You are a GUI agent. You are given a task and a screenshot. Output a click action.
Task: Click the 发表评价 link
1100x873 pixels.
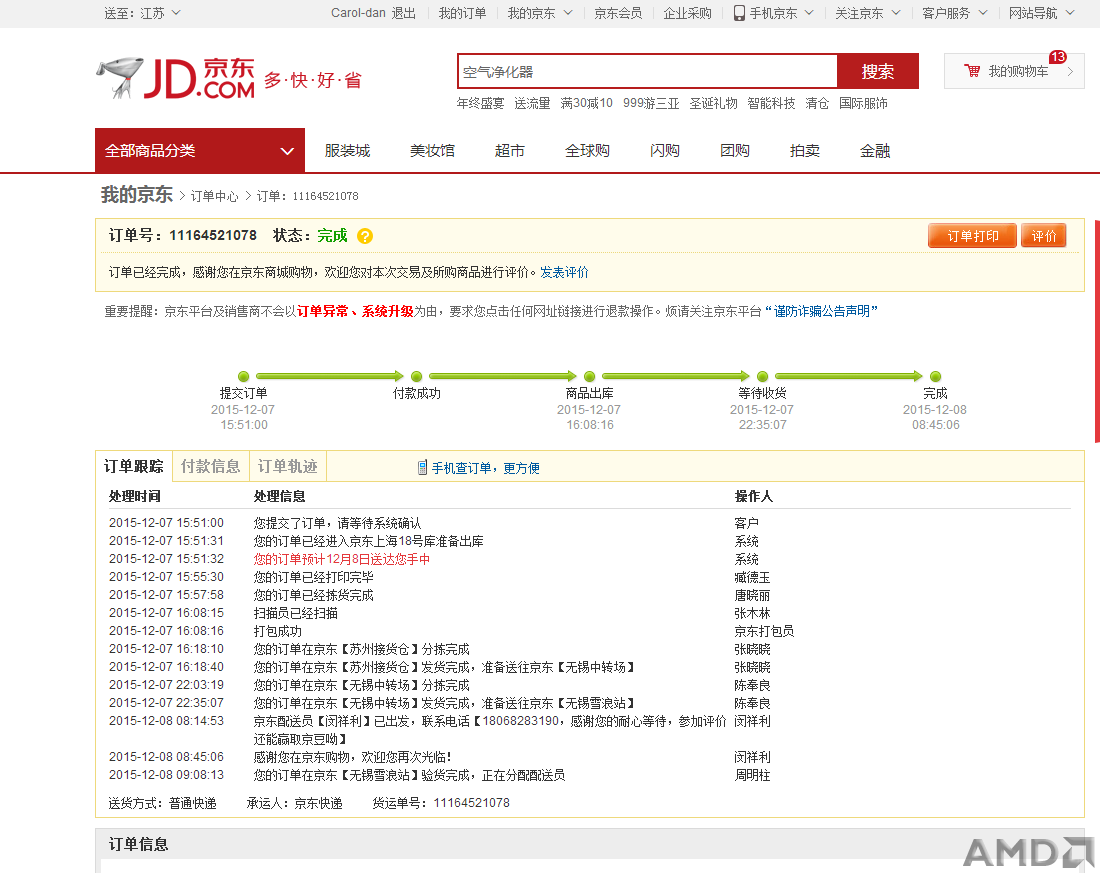pos(564,272)
